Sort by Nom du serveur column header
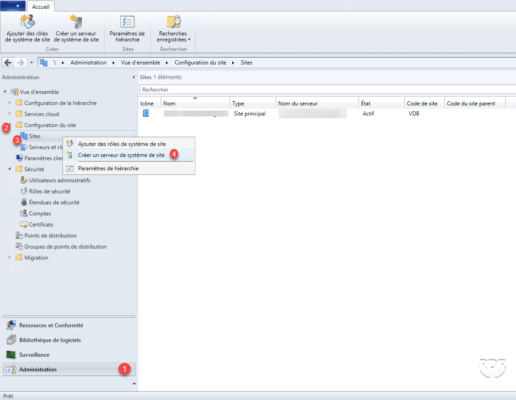 tap(317, 103)
